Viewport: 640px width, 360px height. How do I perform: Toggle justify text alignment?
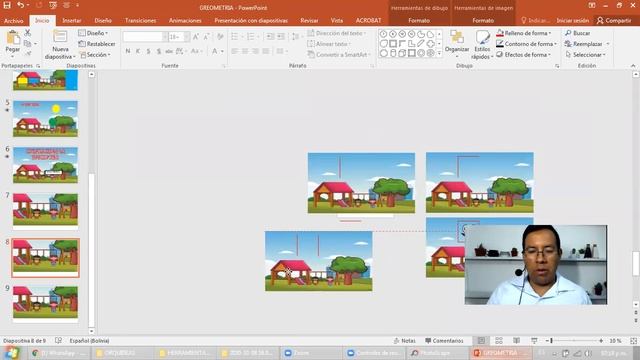[266, 51]
